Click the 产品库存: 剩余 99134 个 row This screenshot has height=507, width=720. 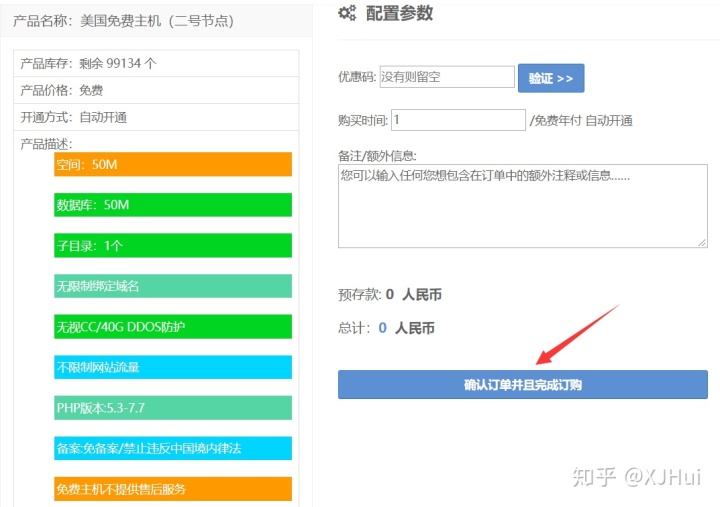pyautogui.click(x=156, y=63)
